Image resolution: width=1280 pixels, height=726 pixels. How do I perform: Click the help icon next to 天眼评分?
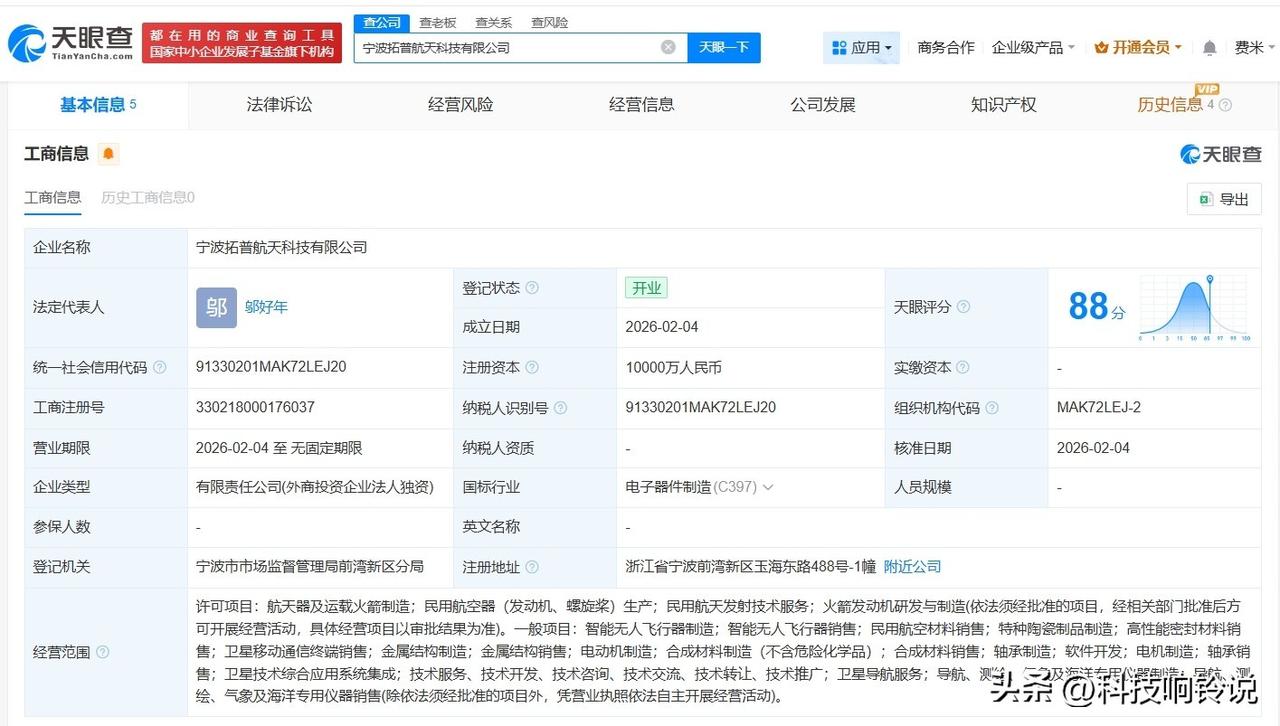click(964, 307)
